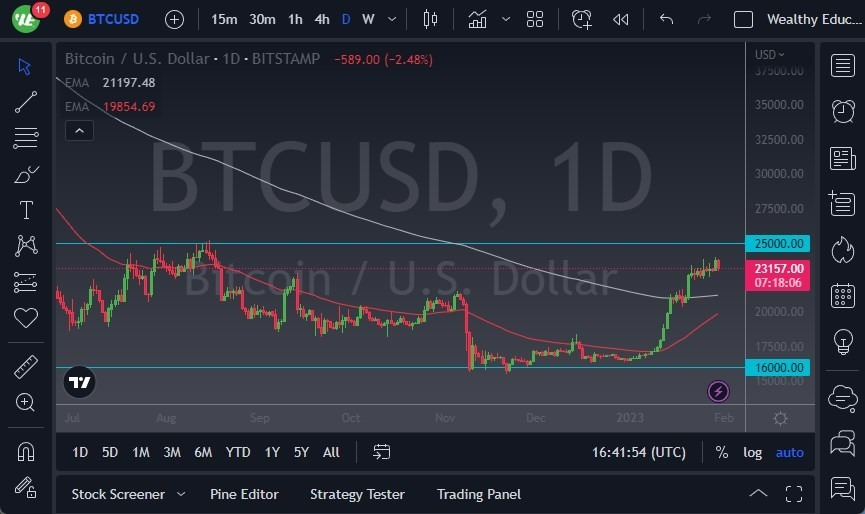Image resolution: width=865 pixels, height=514 pixels.
Task: Show All historical data range
Action: tap(331, 452)
